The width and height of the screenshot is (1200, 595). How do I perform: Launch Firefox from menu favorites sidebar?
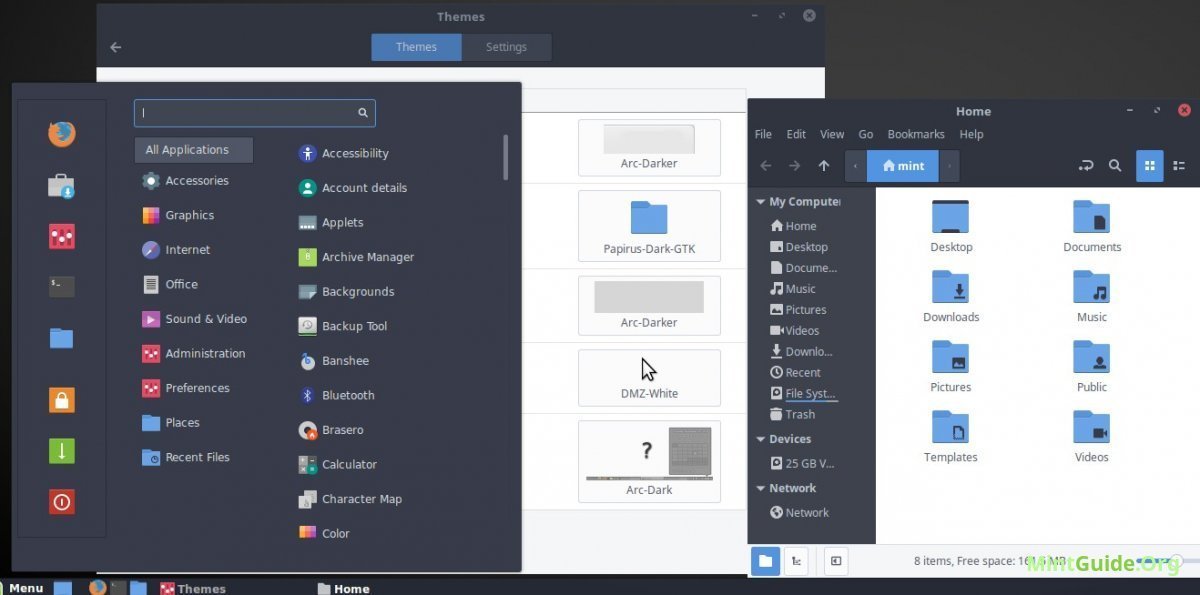coord(62,133)
